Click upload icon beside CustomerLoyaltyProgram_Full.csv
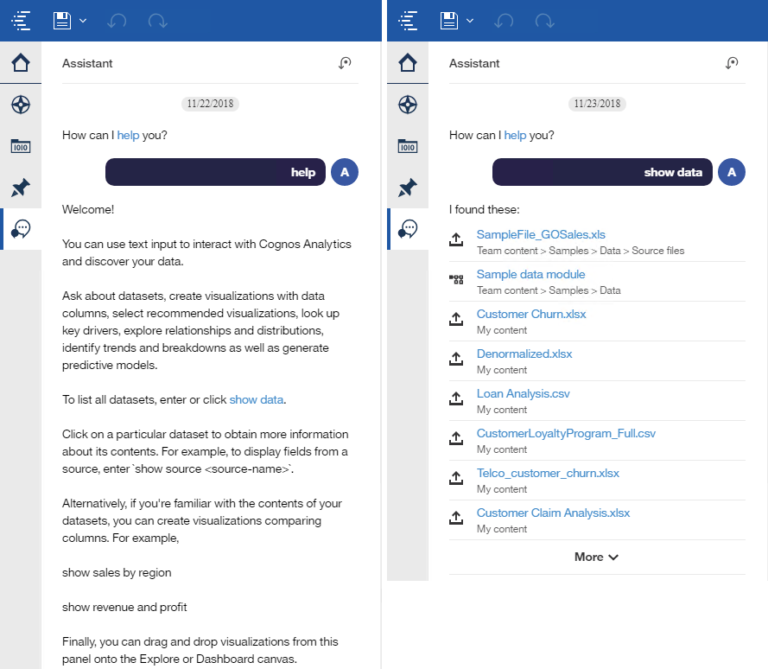The height and width of the screenshot is (669, 768). click(456, 438)
